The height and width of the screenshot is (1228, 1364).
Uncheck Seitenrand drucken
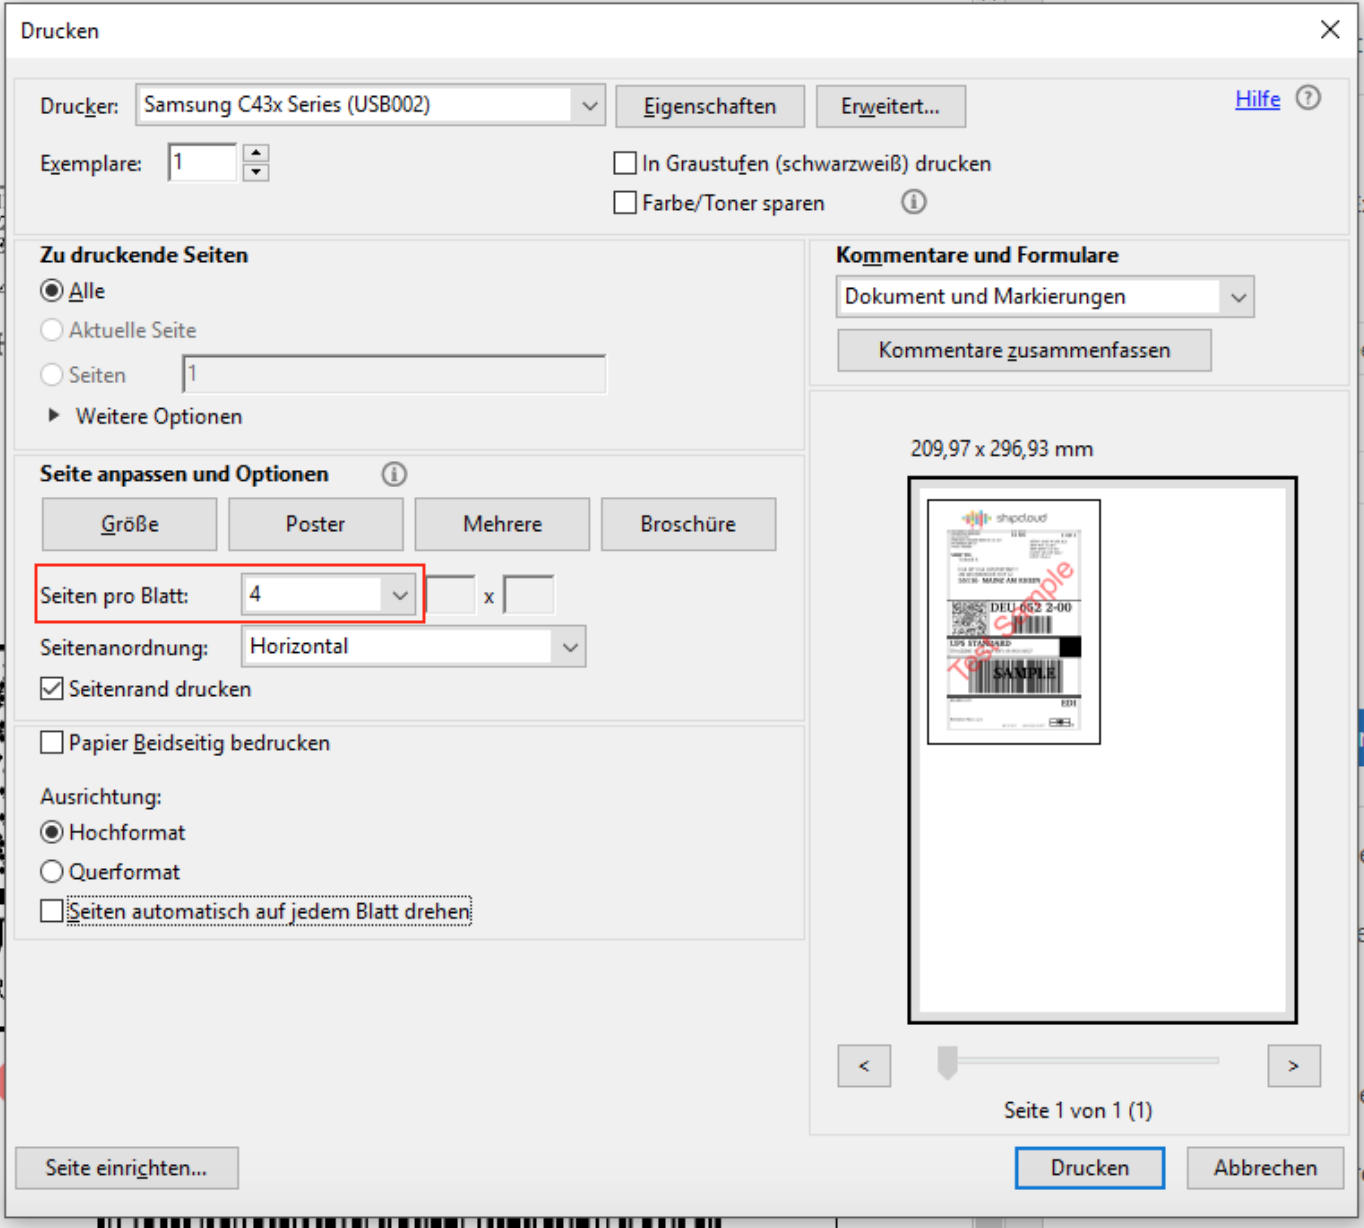click(52, 689)
